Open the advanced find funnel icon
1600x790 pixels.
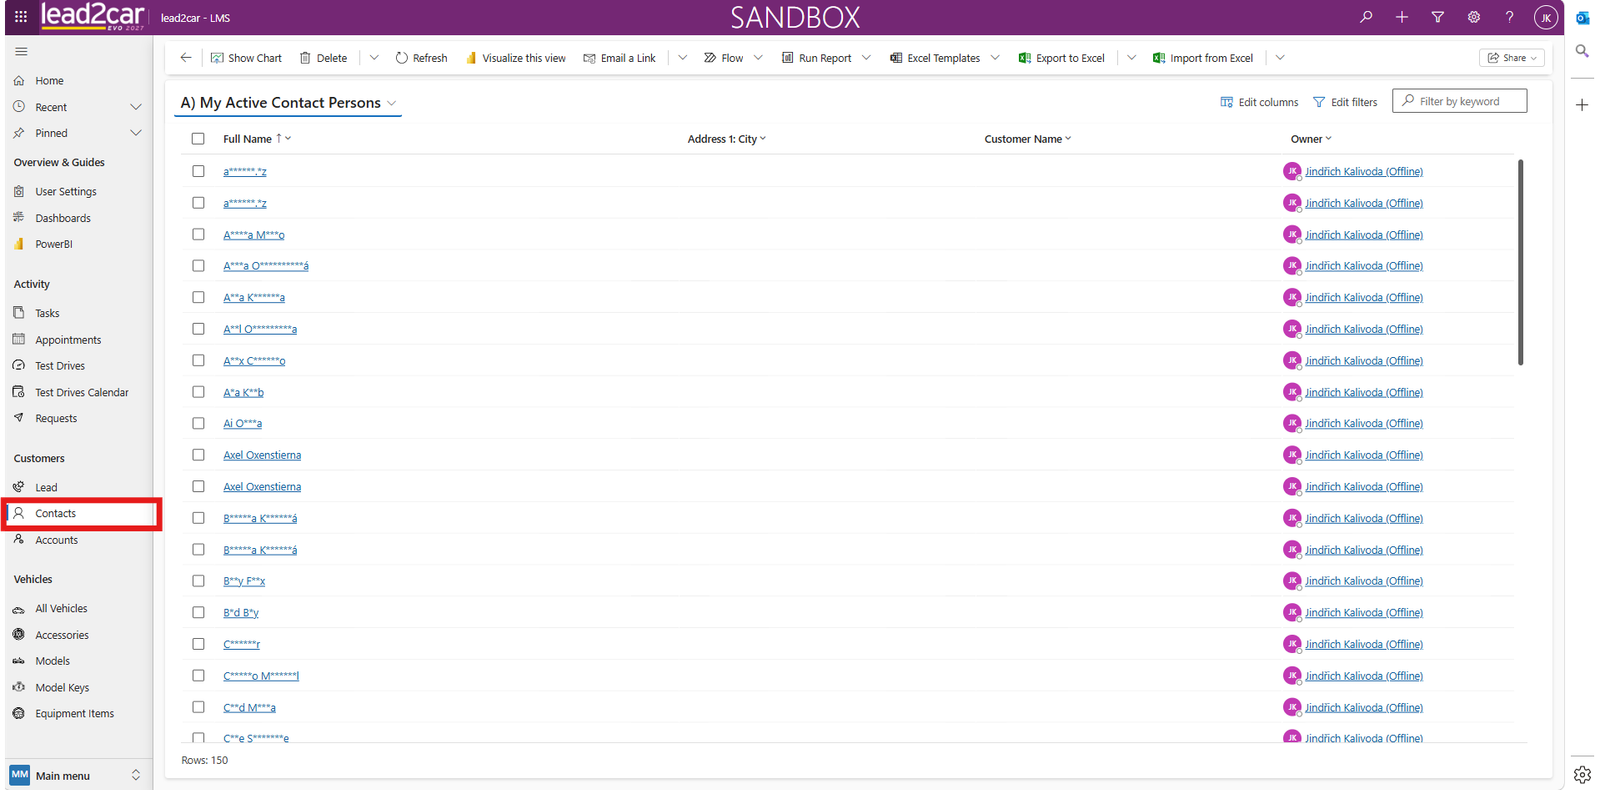click(1438, 17)
